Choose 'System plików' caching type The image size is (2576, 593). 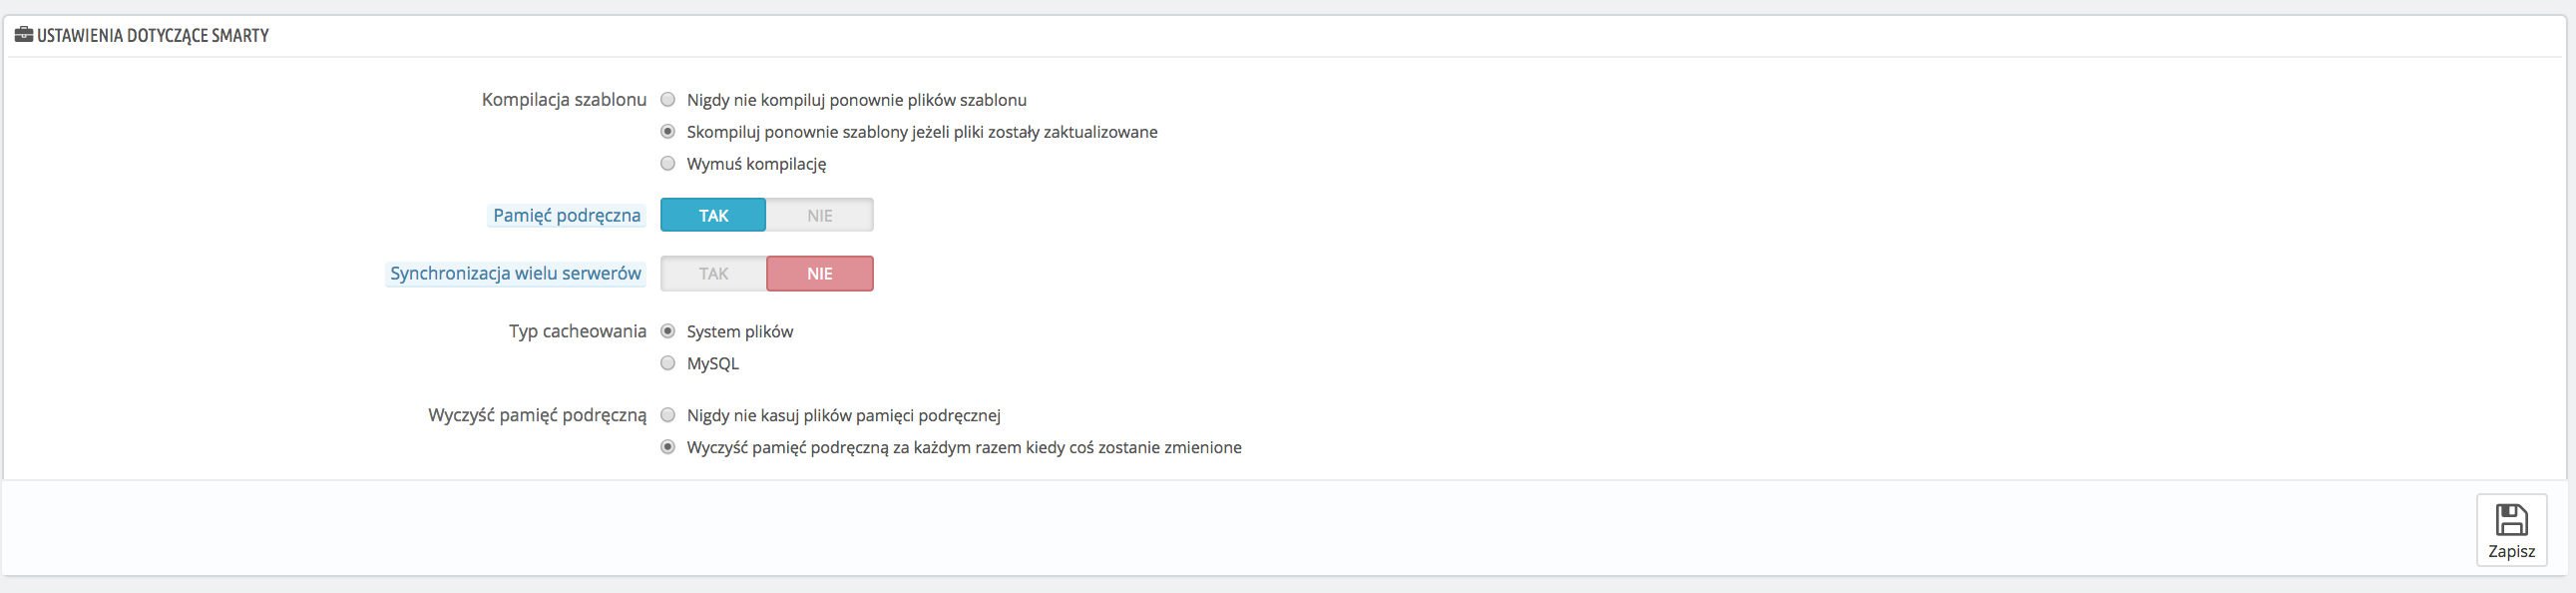coord(668,331)
